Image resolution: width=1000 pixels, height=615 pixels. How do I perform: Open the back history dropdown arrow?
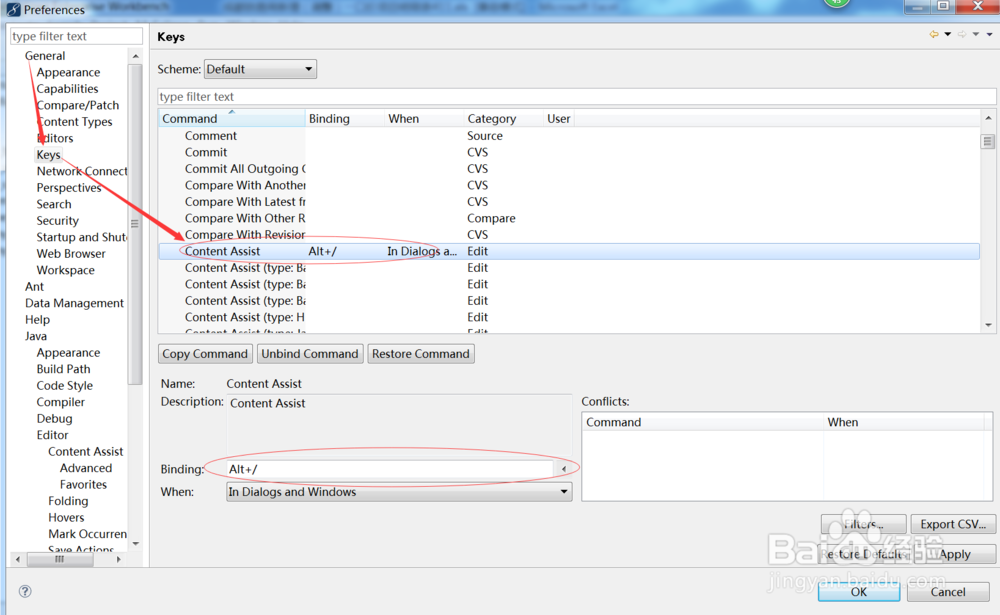click(948, 34)
